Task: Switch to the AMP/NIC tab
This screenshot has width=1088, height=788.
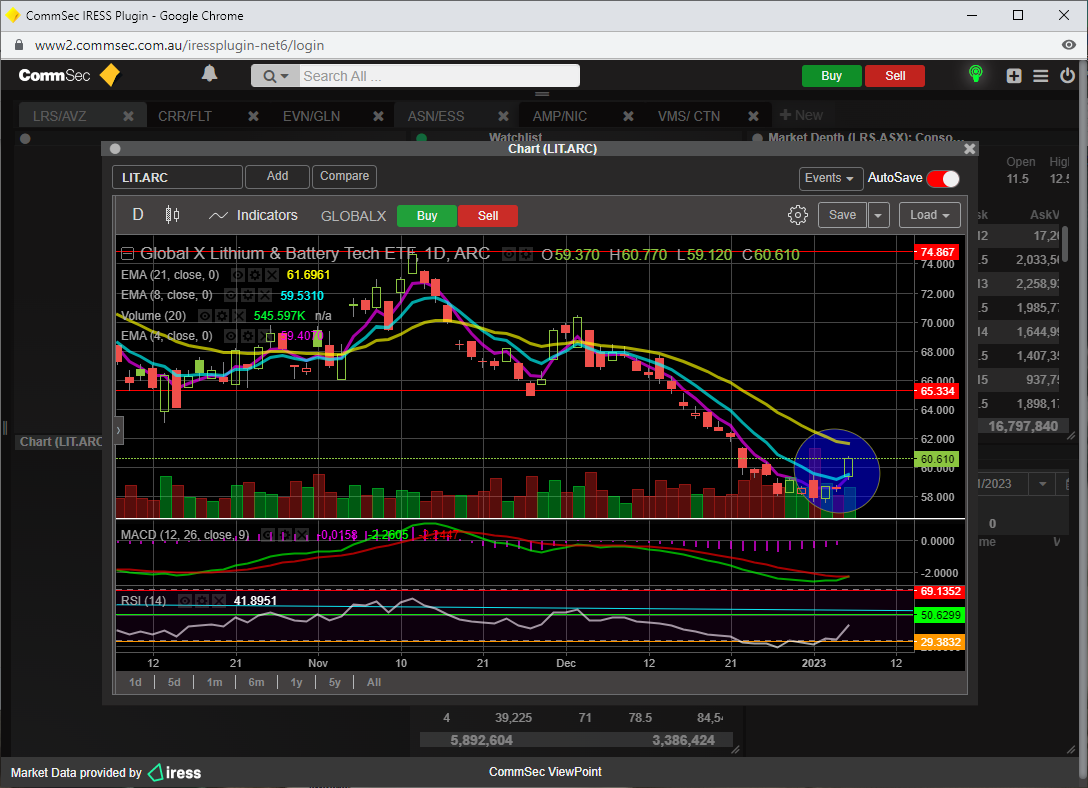Action: [559, 116]
